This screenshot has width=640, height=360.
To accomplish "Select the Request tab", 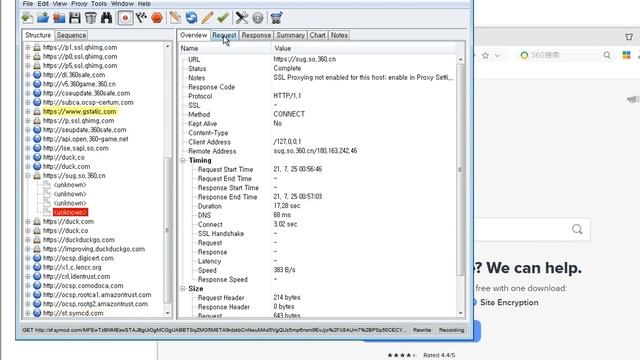I will (x=224, y=35).
